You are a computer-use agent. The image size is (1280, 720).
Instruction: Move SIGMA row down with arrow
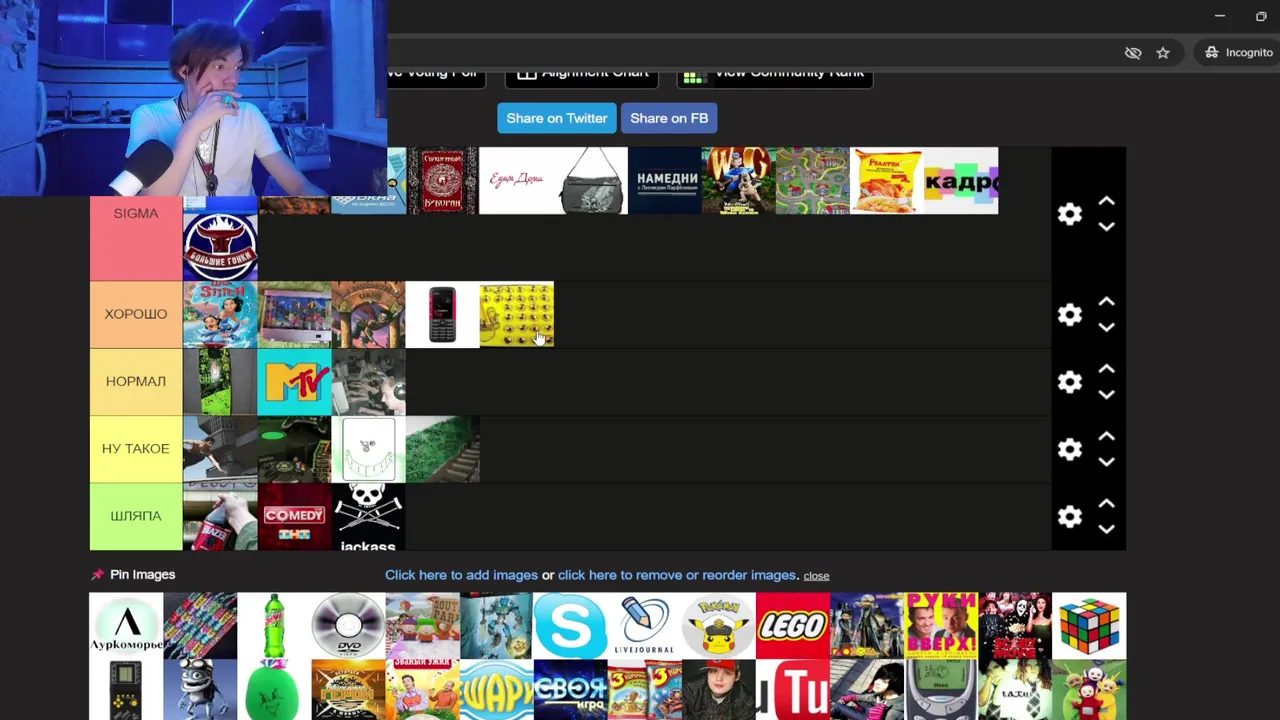pyautogui.click(x=1106, y=227)
